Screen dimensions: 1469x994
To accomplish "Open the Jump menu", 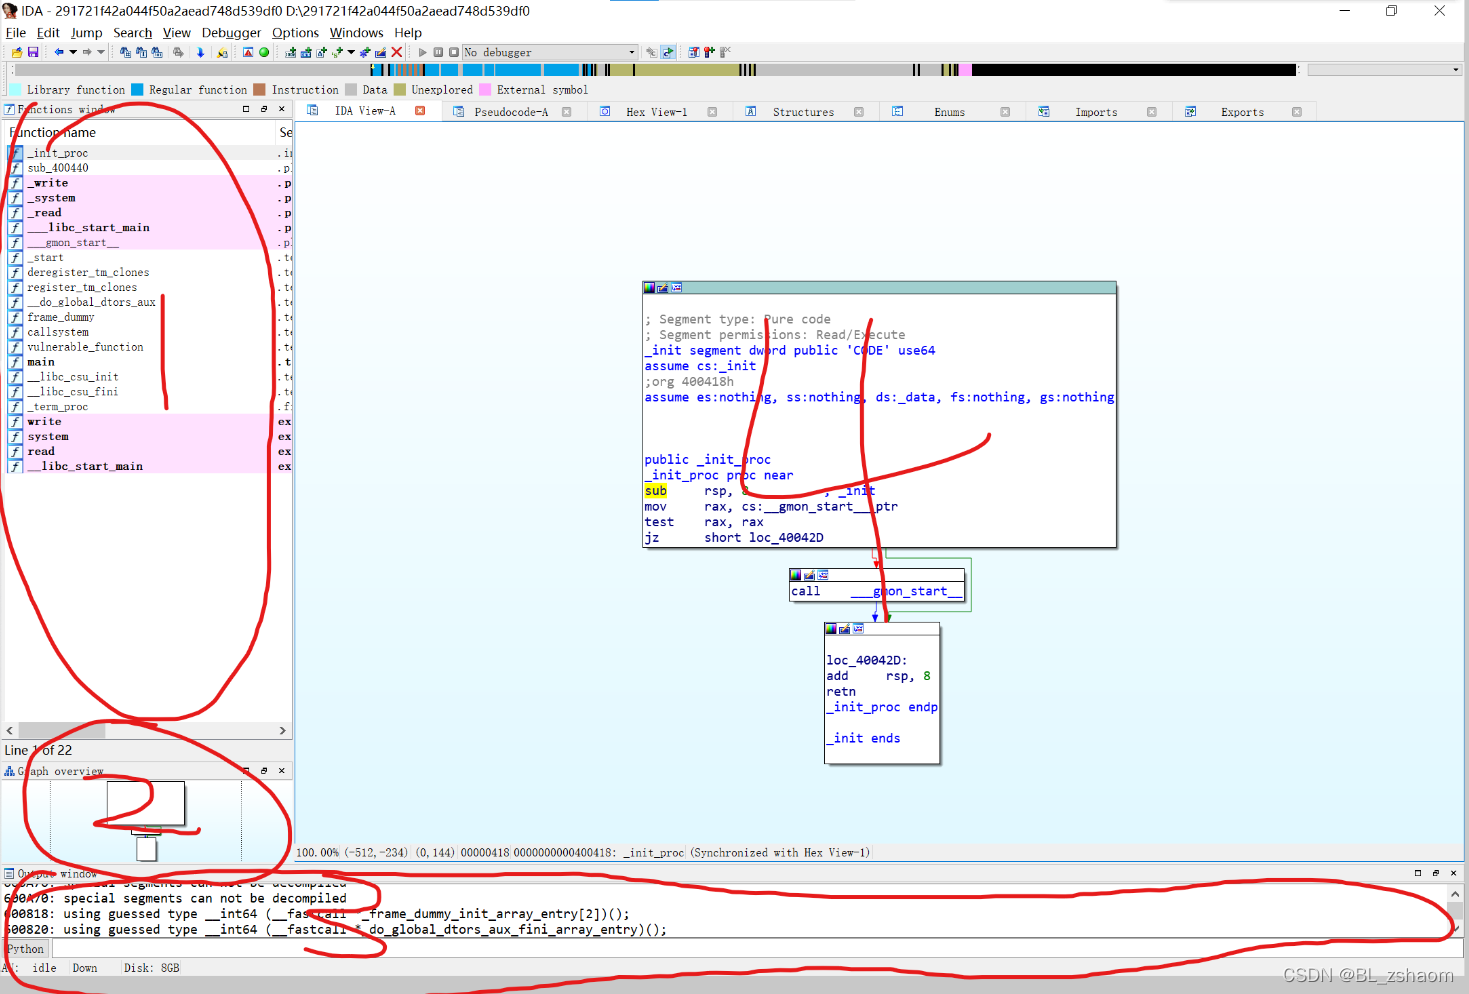I will pos(86,32).
